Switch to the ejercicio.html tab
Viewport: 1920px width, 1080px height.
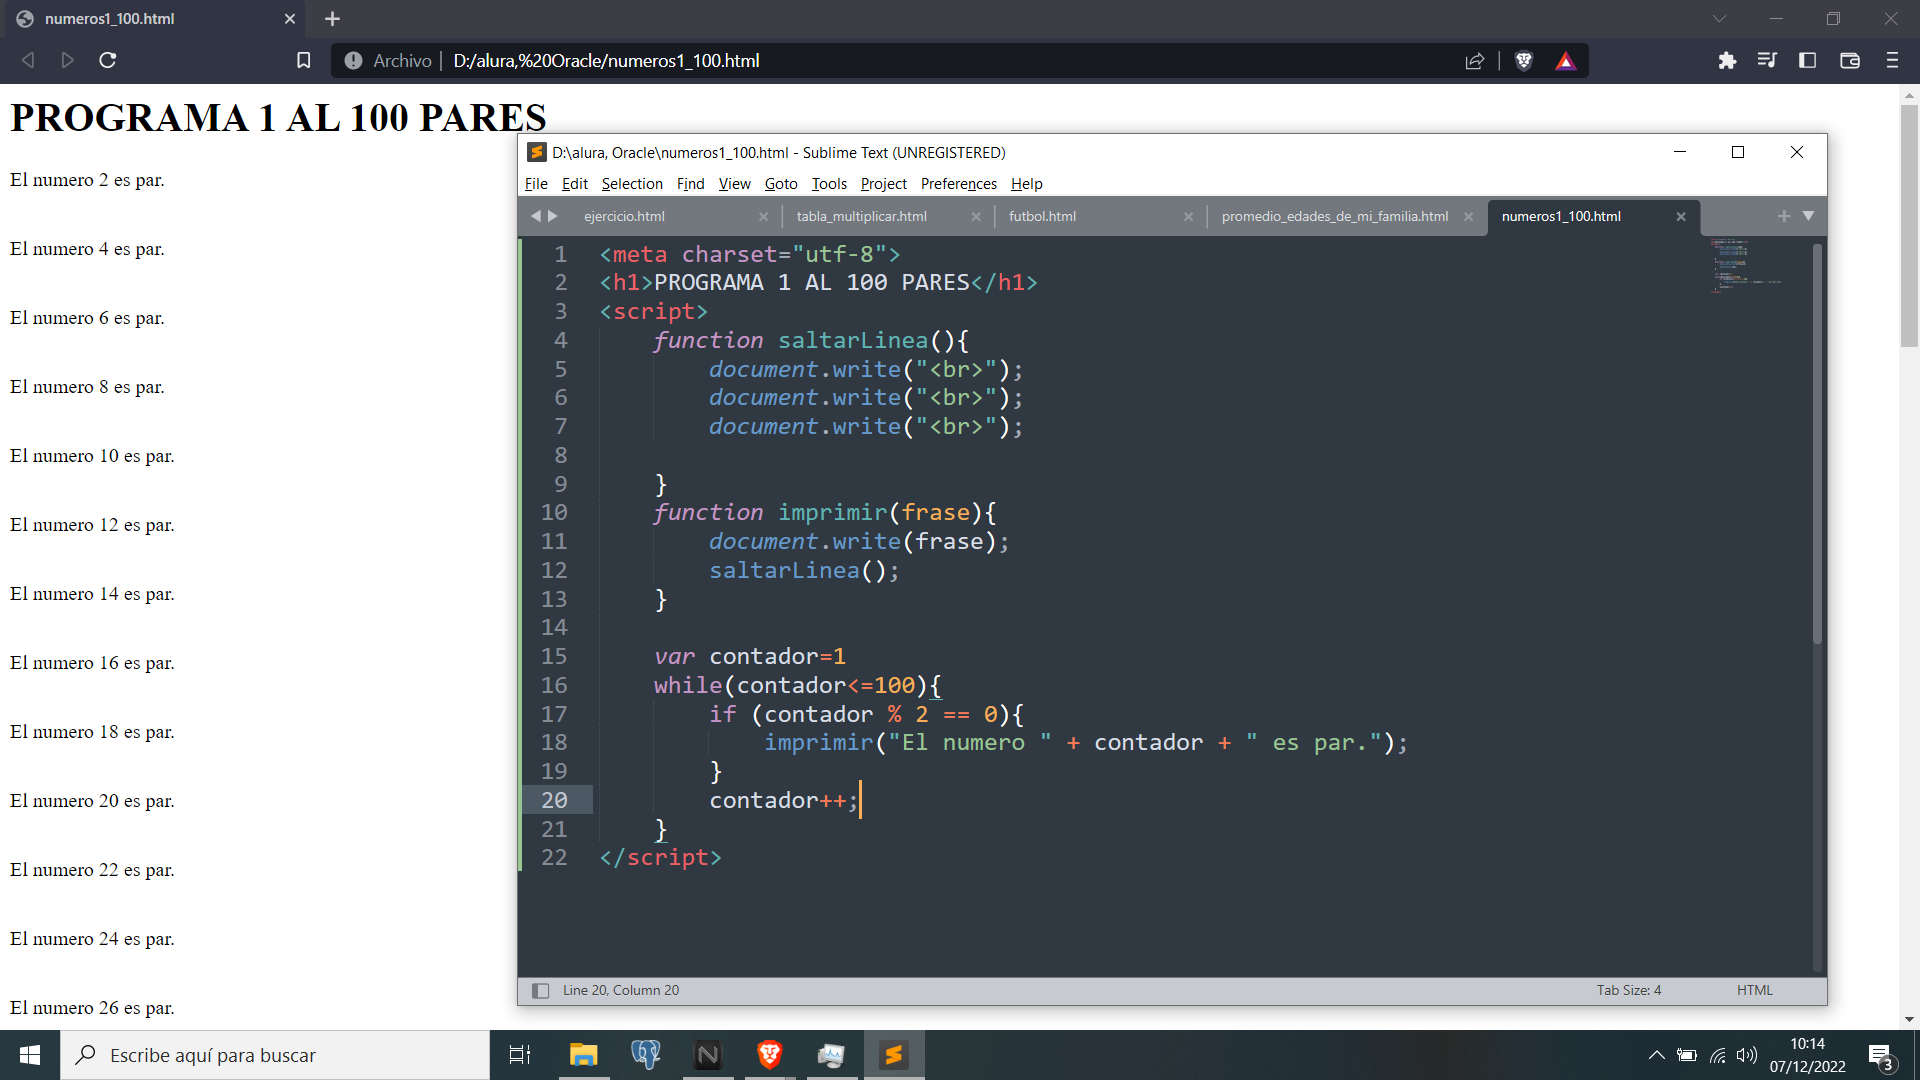pos(625,216)
